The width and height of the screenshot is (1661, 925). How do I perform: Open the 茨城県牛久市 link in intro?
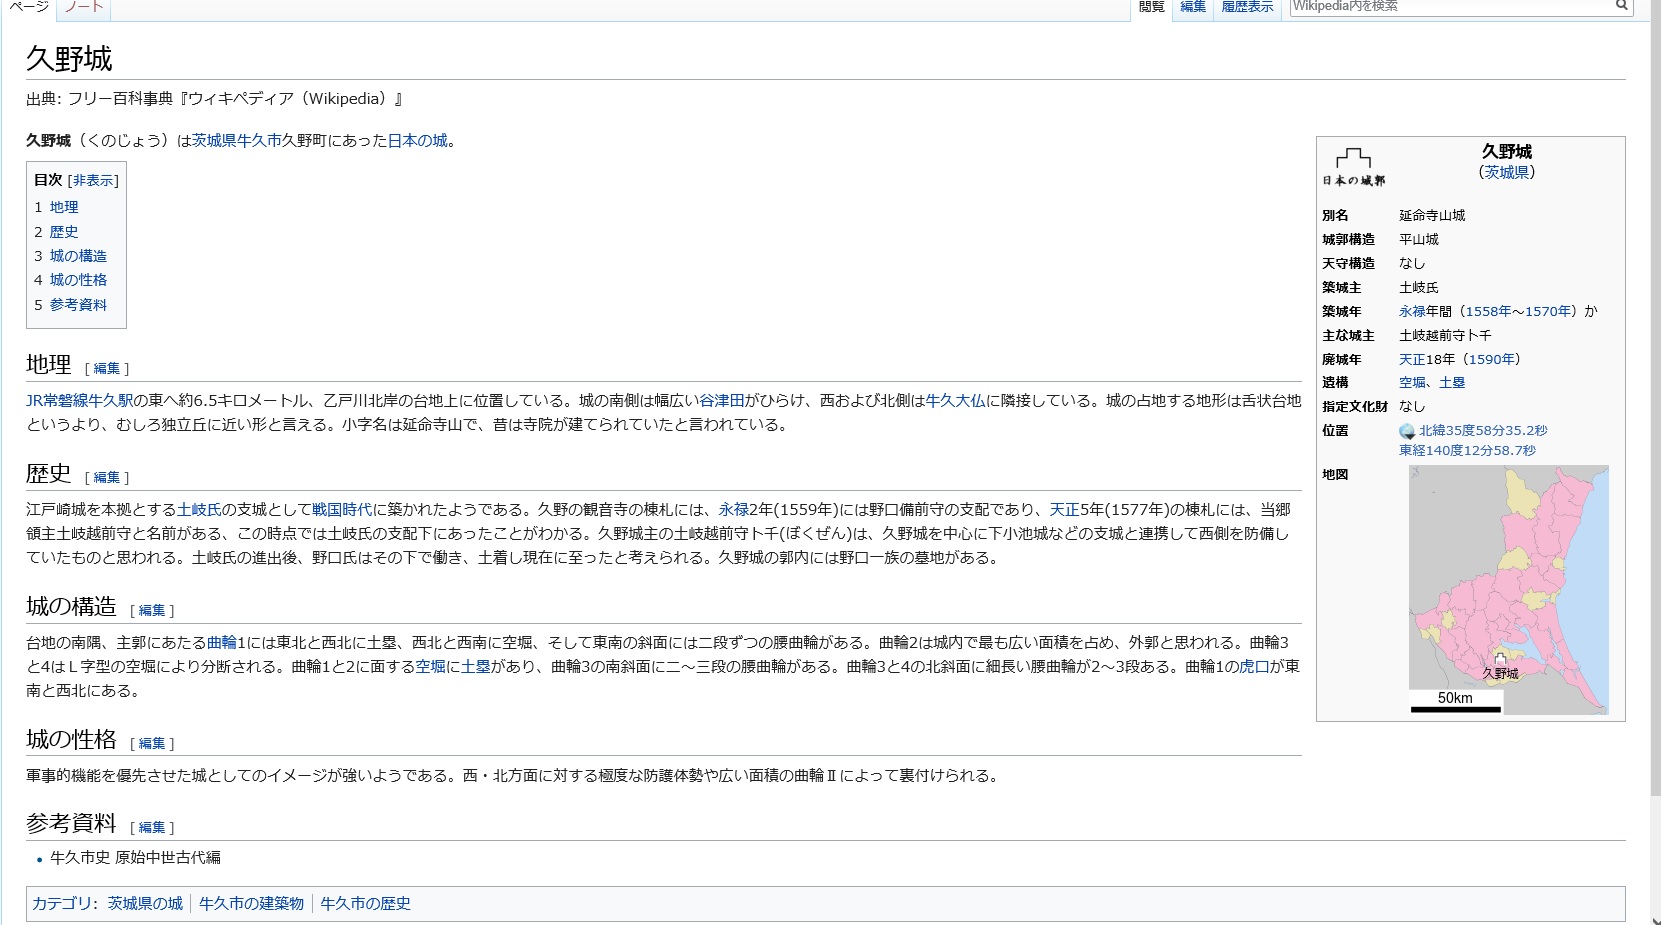[237, 141]
